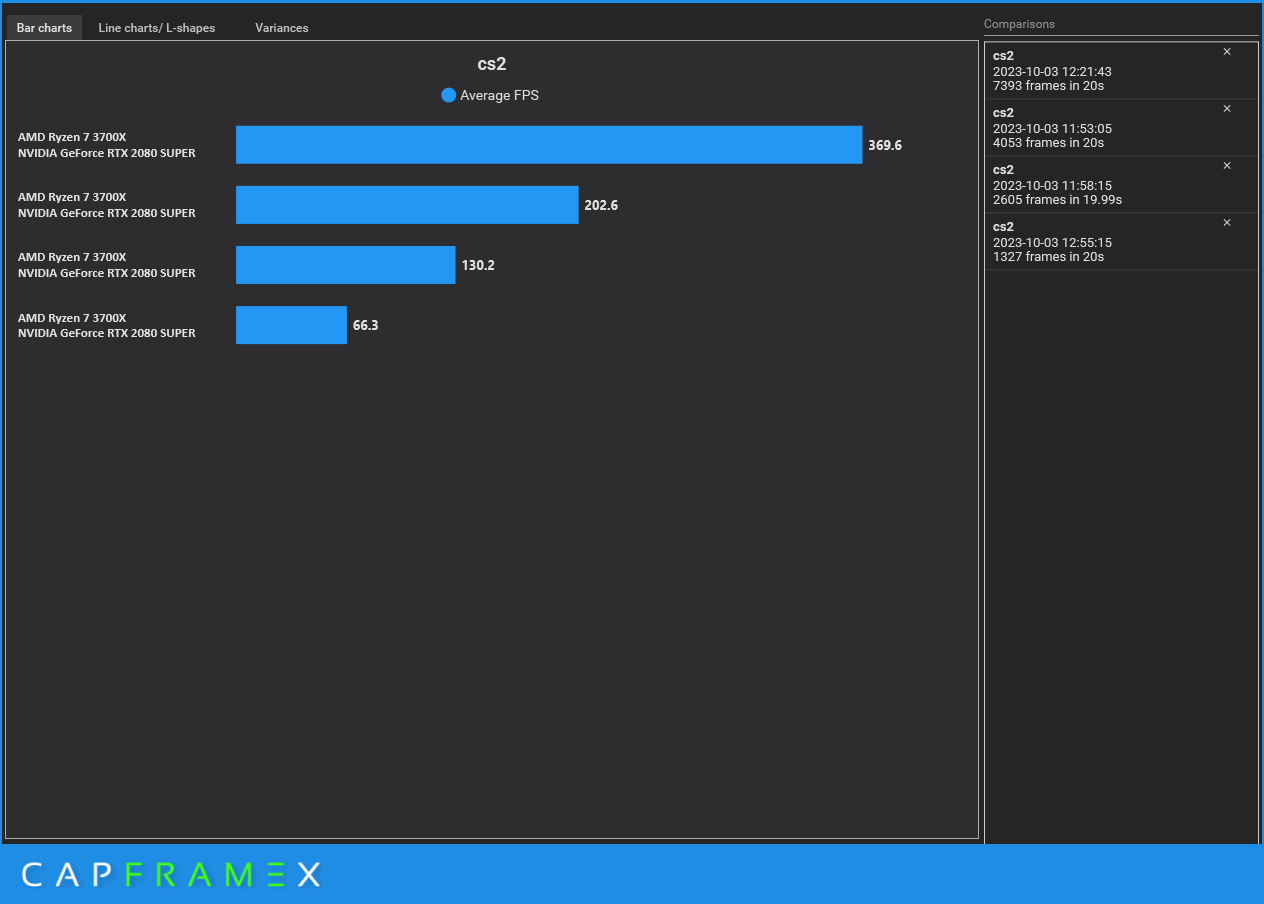Click the 66.3 value label
Screen dimensions: 1264x904
pos(365,325)
